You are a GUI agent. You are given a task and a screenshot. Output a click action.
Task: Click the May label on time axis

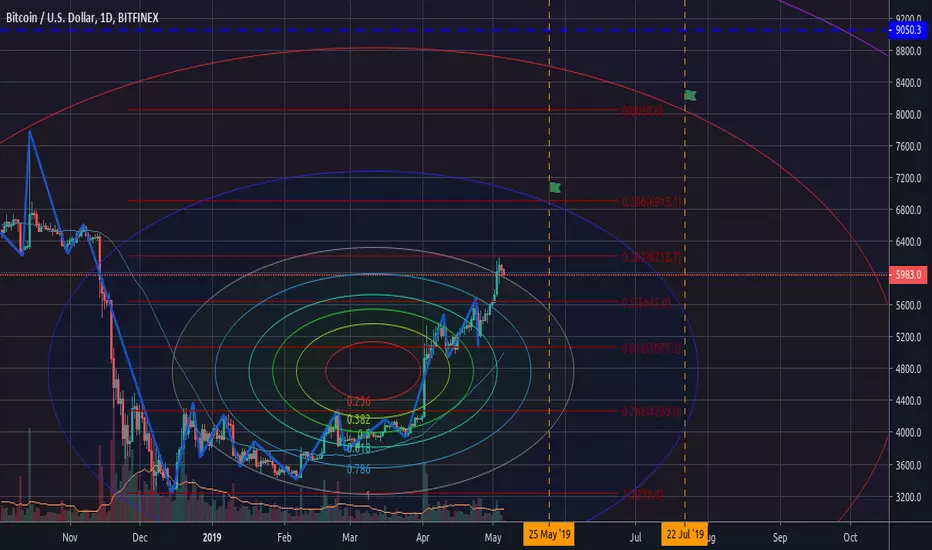click(x=493, y=538)
